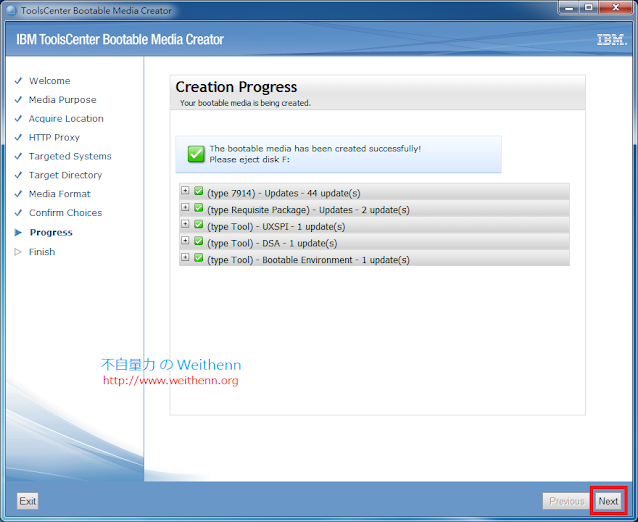
Task: Click '(type Tool) - Bootable Environment - 1 update(s)' text
Action: 308,260
